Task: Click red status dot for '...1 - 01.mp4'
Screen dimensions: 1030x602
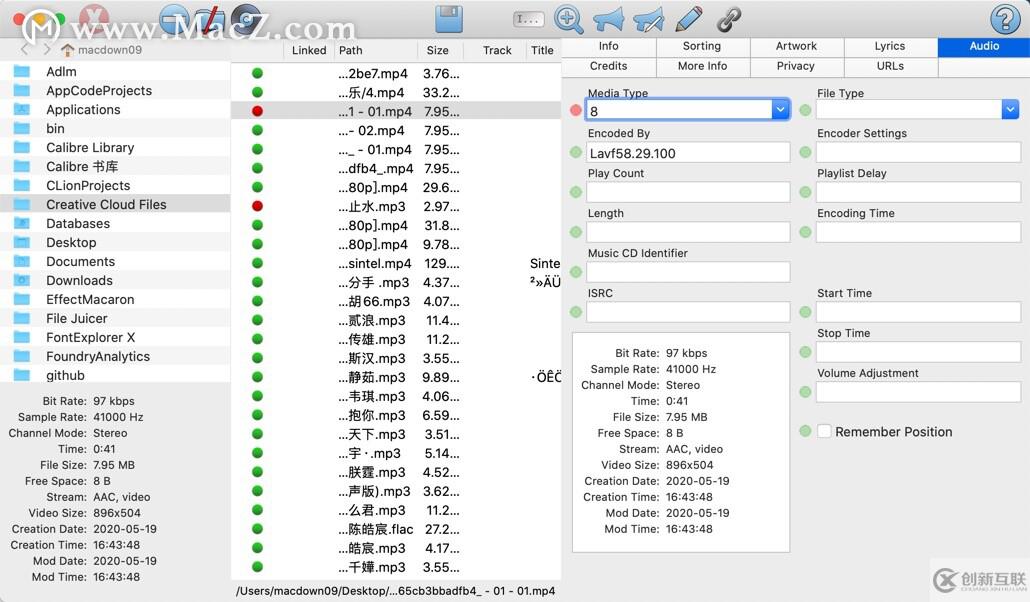Action: coord(258,111)
